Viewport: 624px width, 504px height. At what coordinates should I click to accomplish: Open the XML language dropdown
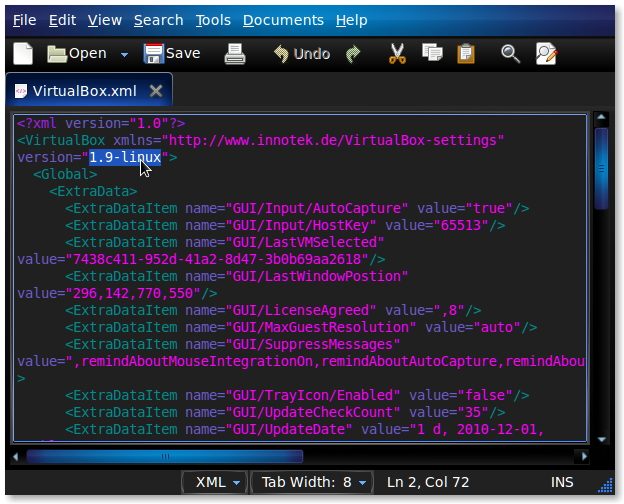[215, 482]
